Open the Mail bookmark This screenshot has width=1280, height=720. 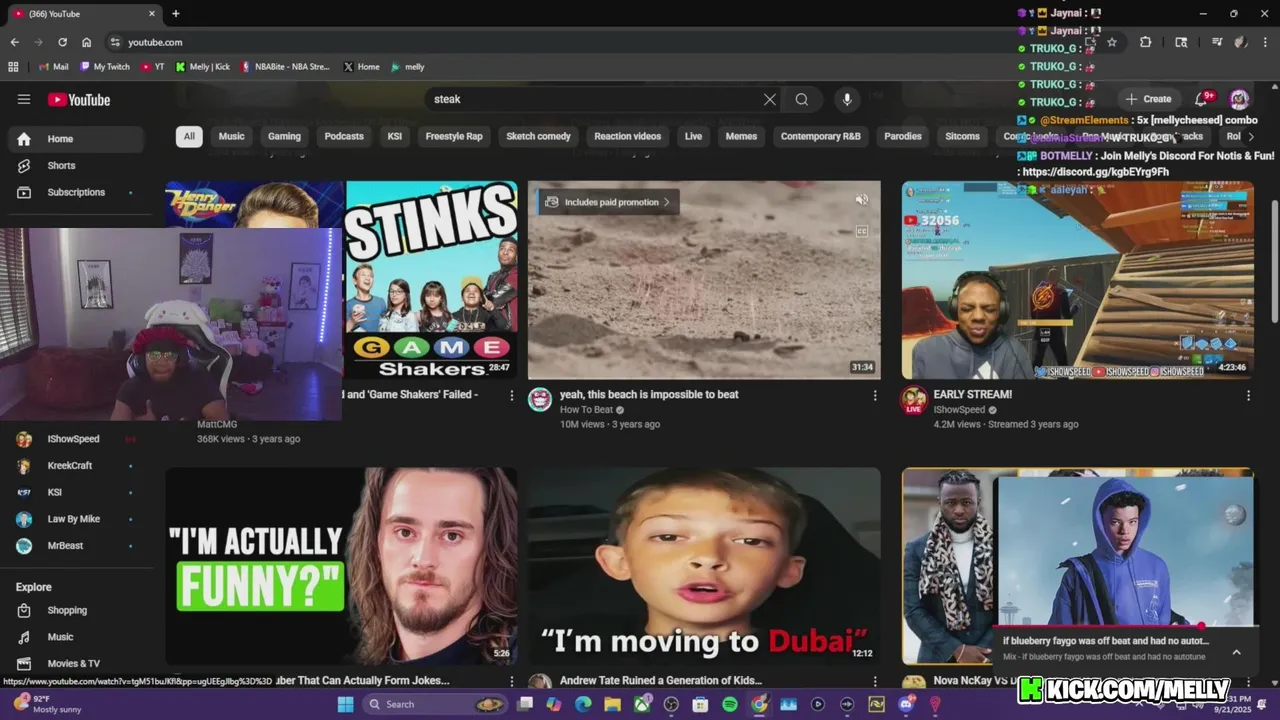click(53, 67)
